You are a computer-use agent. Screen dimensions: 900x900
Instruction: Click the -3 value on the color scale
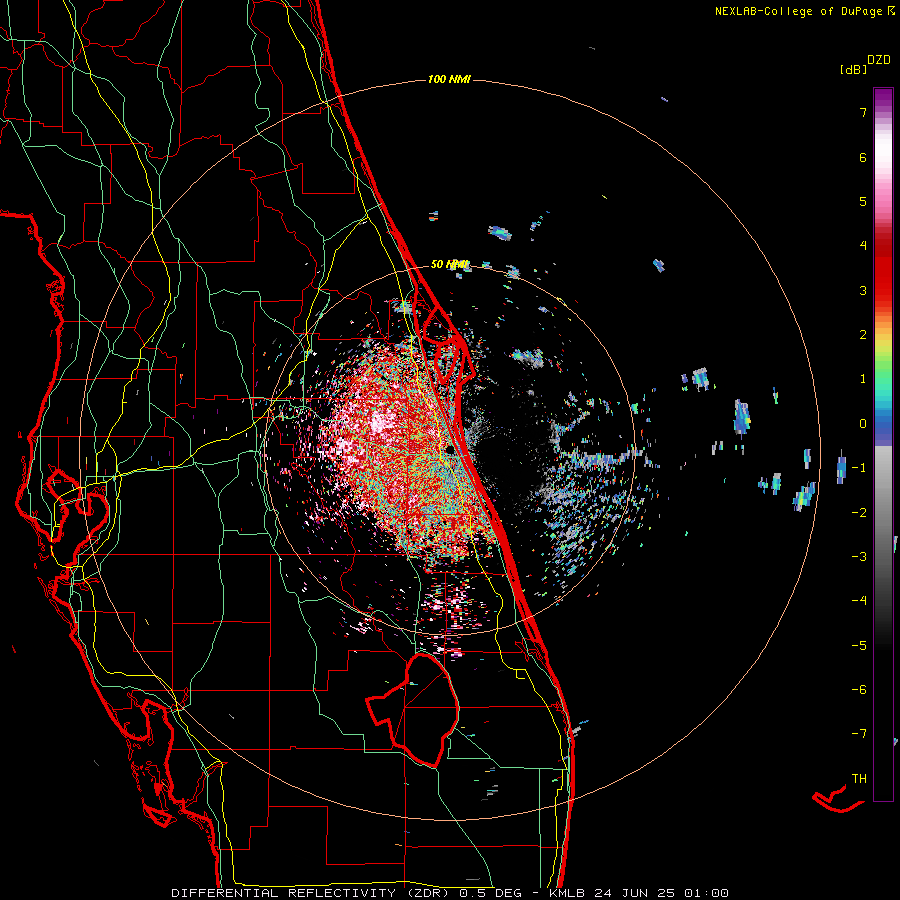pyautogui.click(x=859, y=557)
